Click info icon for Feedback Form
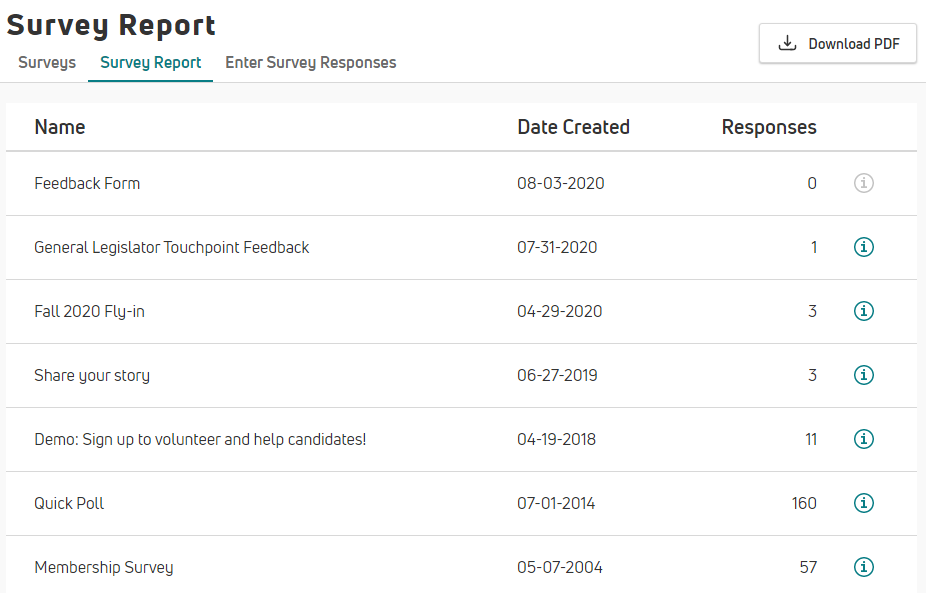Viewport: 926px width, 593px height. (864, 183)
